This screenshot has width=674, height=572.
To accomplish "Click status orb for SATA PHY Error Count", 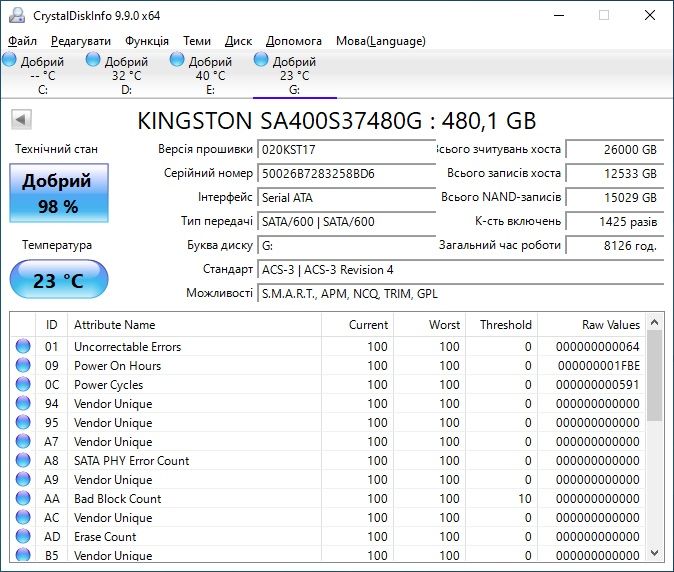I will [x=23, y=460].
